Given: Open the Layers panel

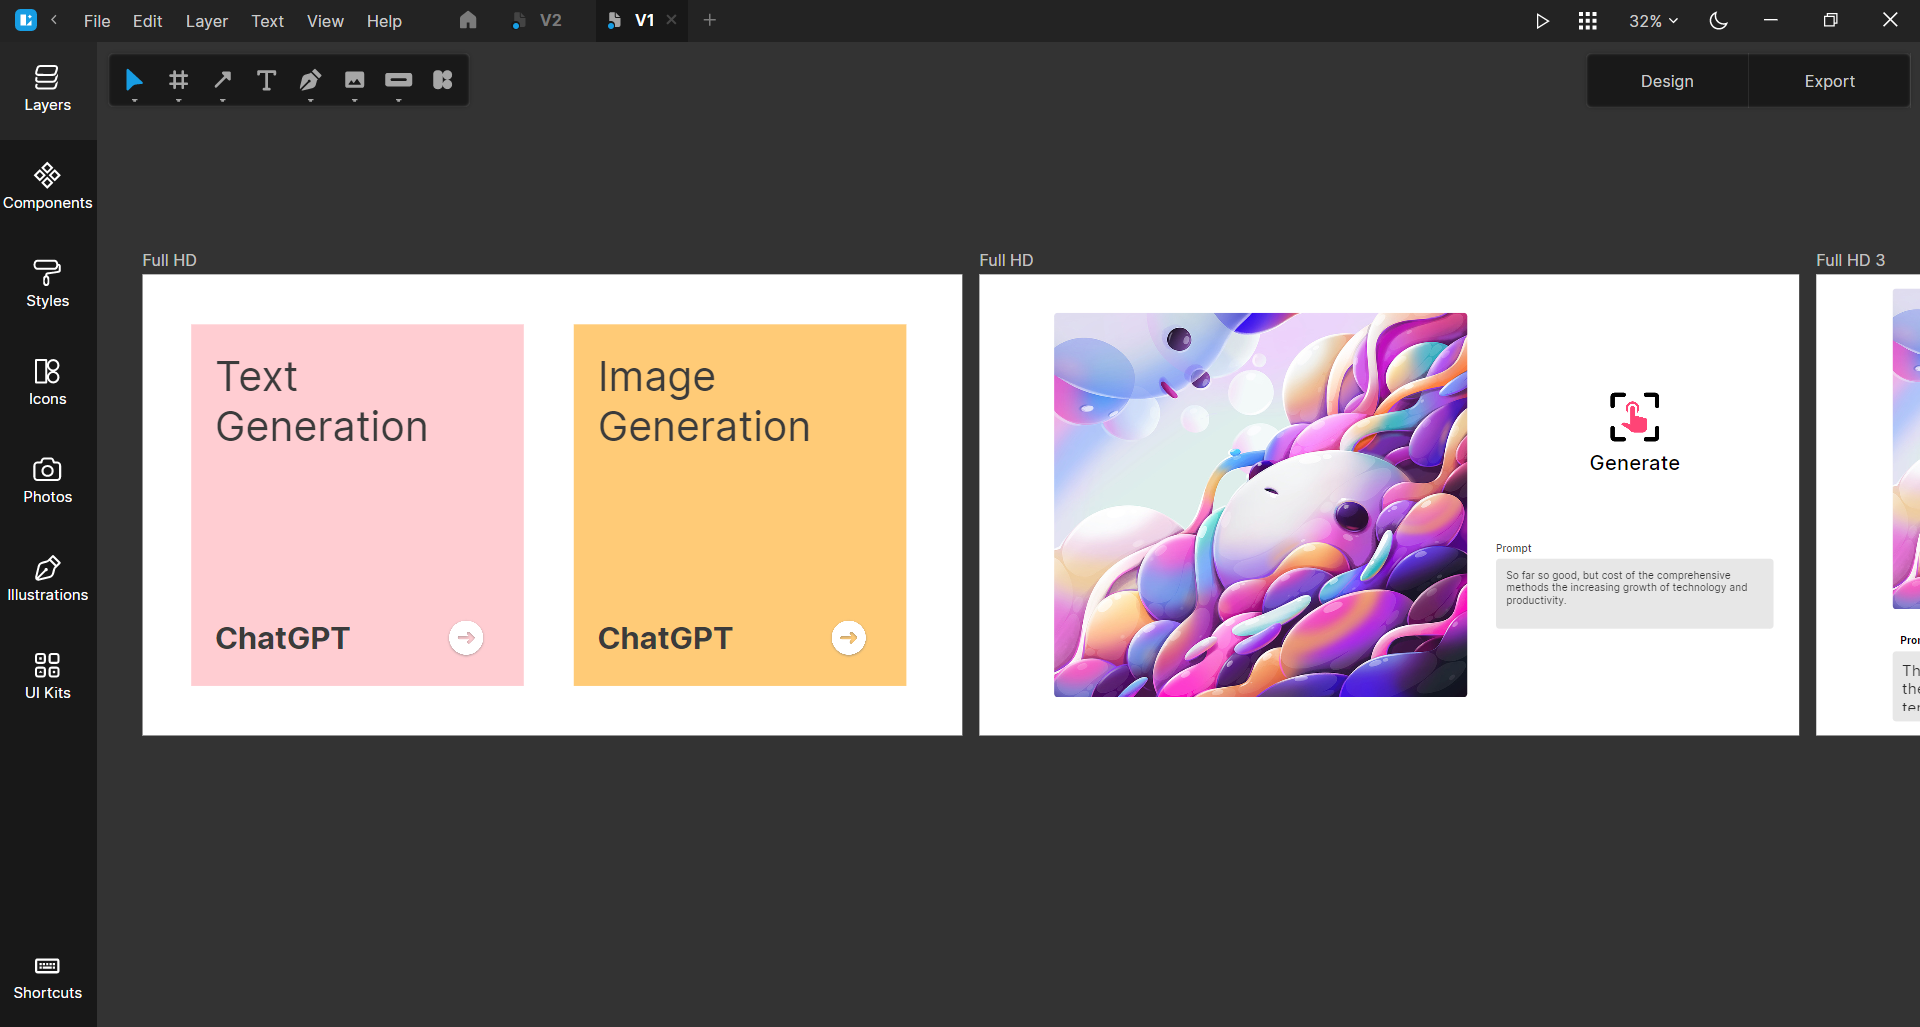Looking at the screenshot, I should tap(47, 89).
